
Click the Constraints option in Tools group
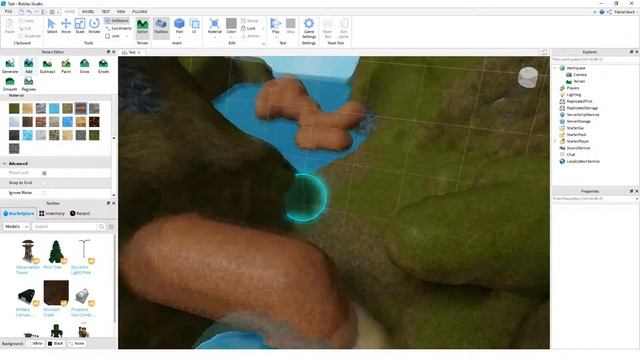[x=118, y=28]
